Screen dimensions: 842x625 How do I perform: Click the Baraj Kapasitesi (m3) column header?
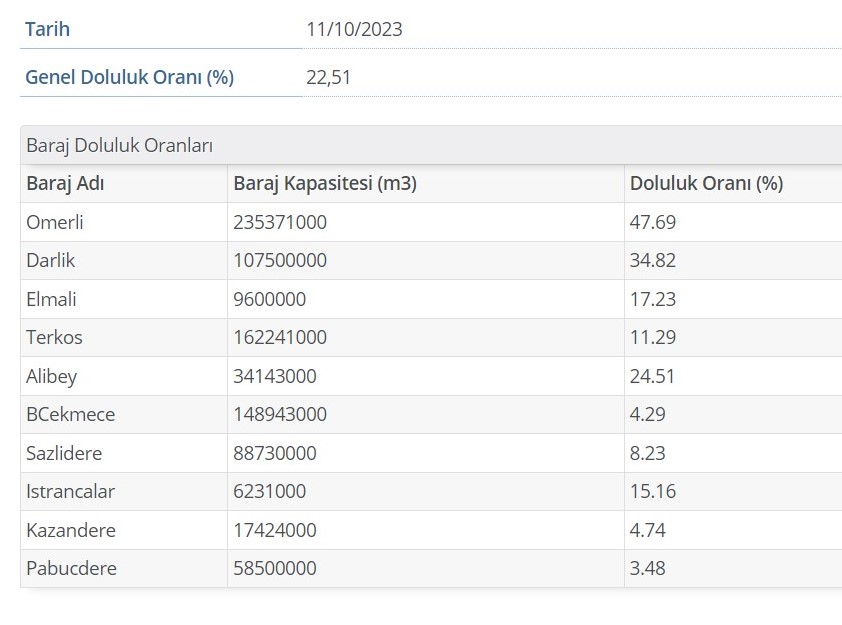tap(325, 184)
